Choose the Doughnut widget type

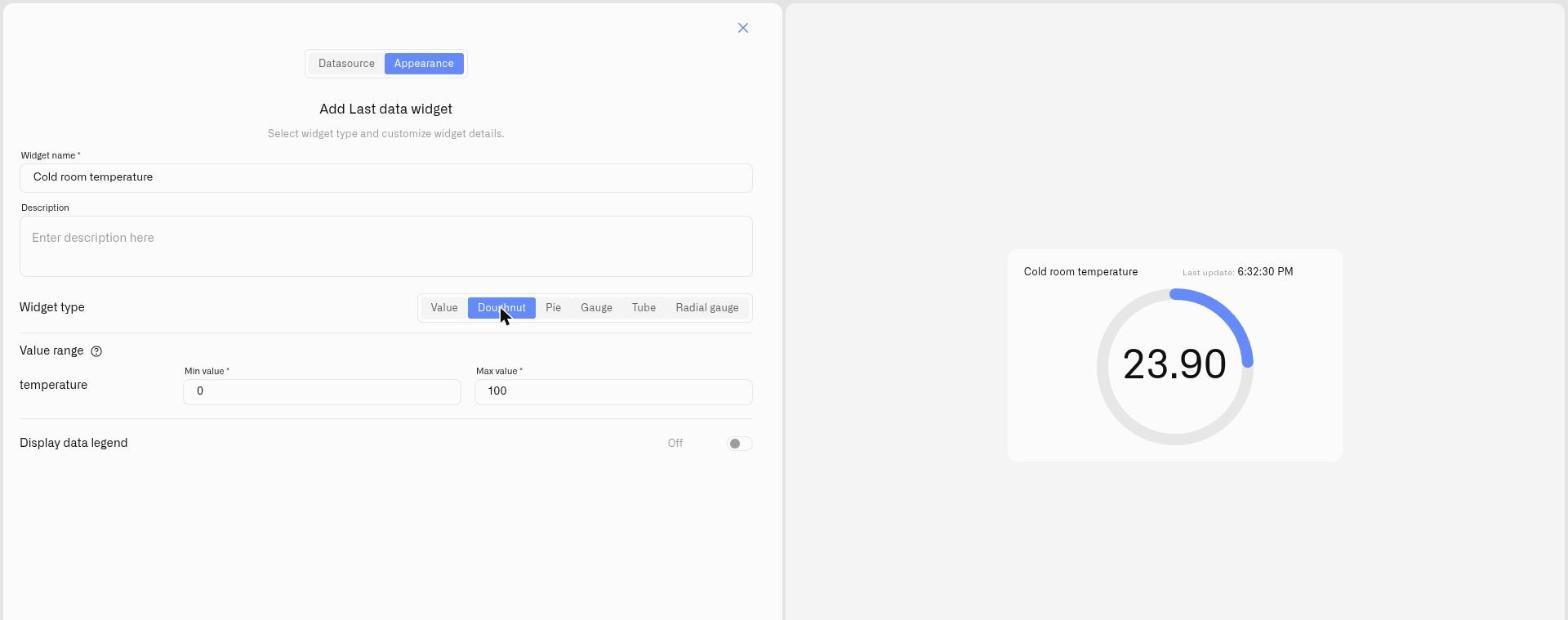pyautogui.click(x=502, y=308)
